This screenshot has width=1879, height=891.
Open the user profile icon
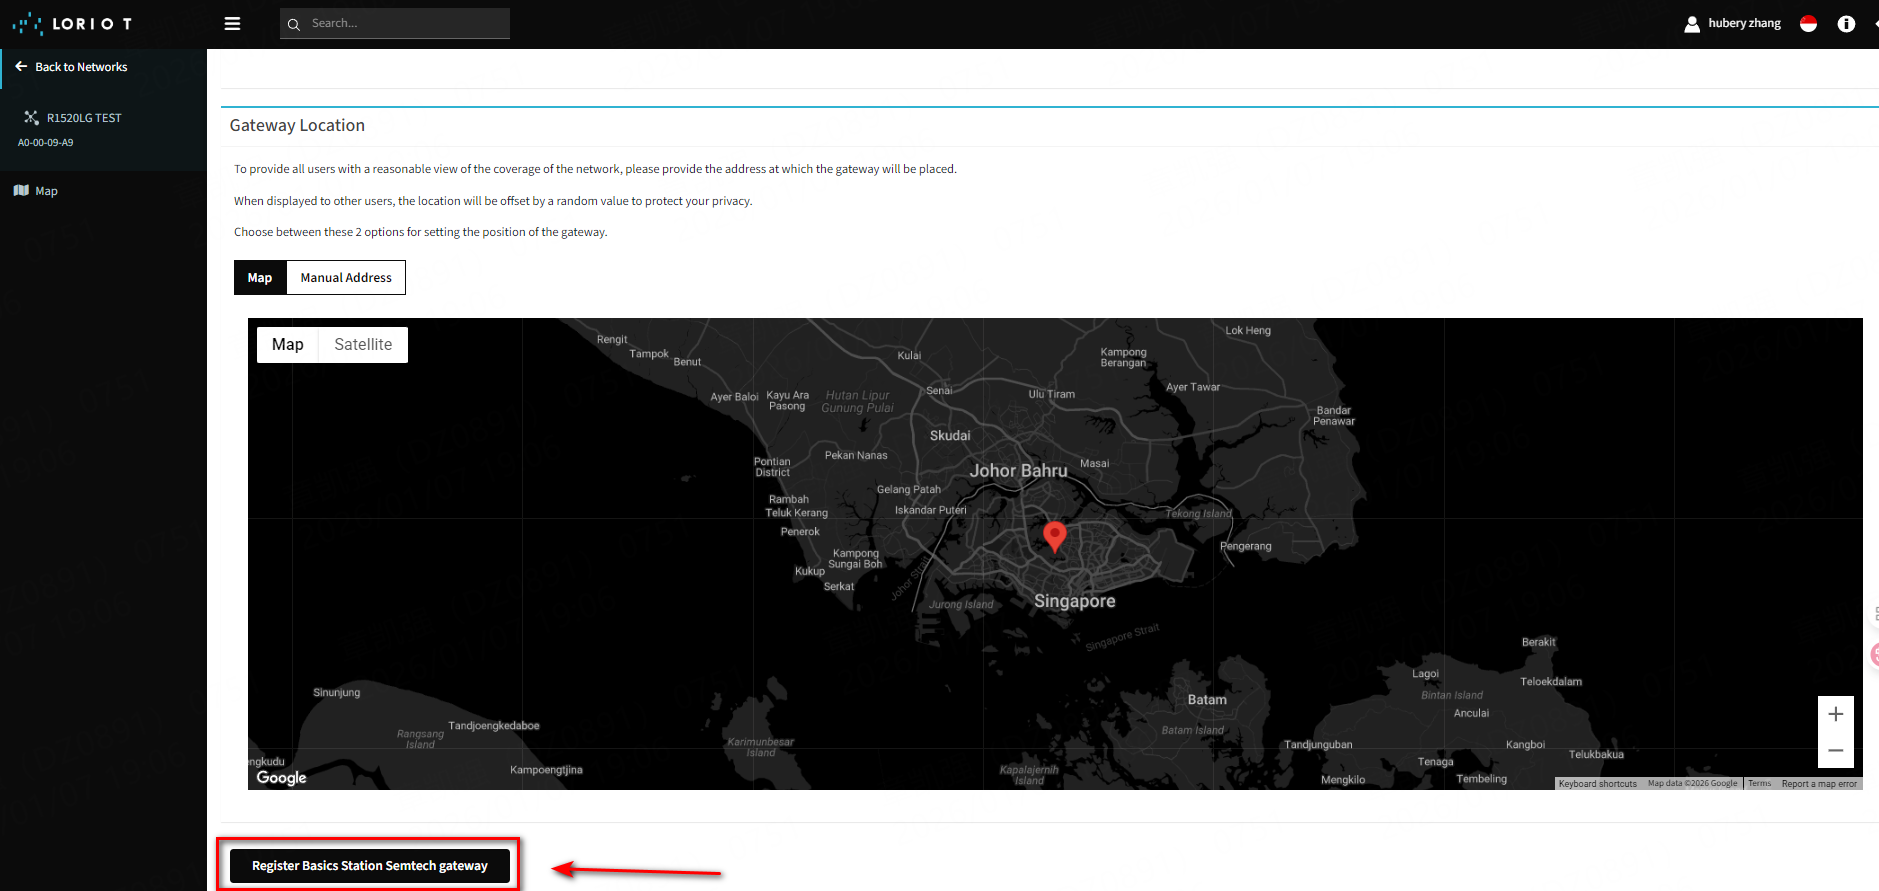1691,24
